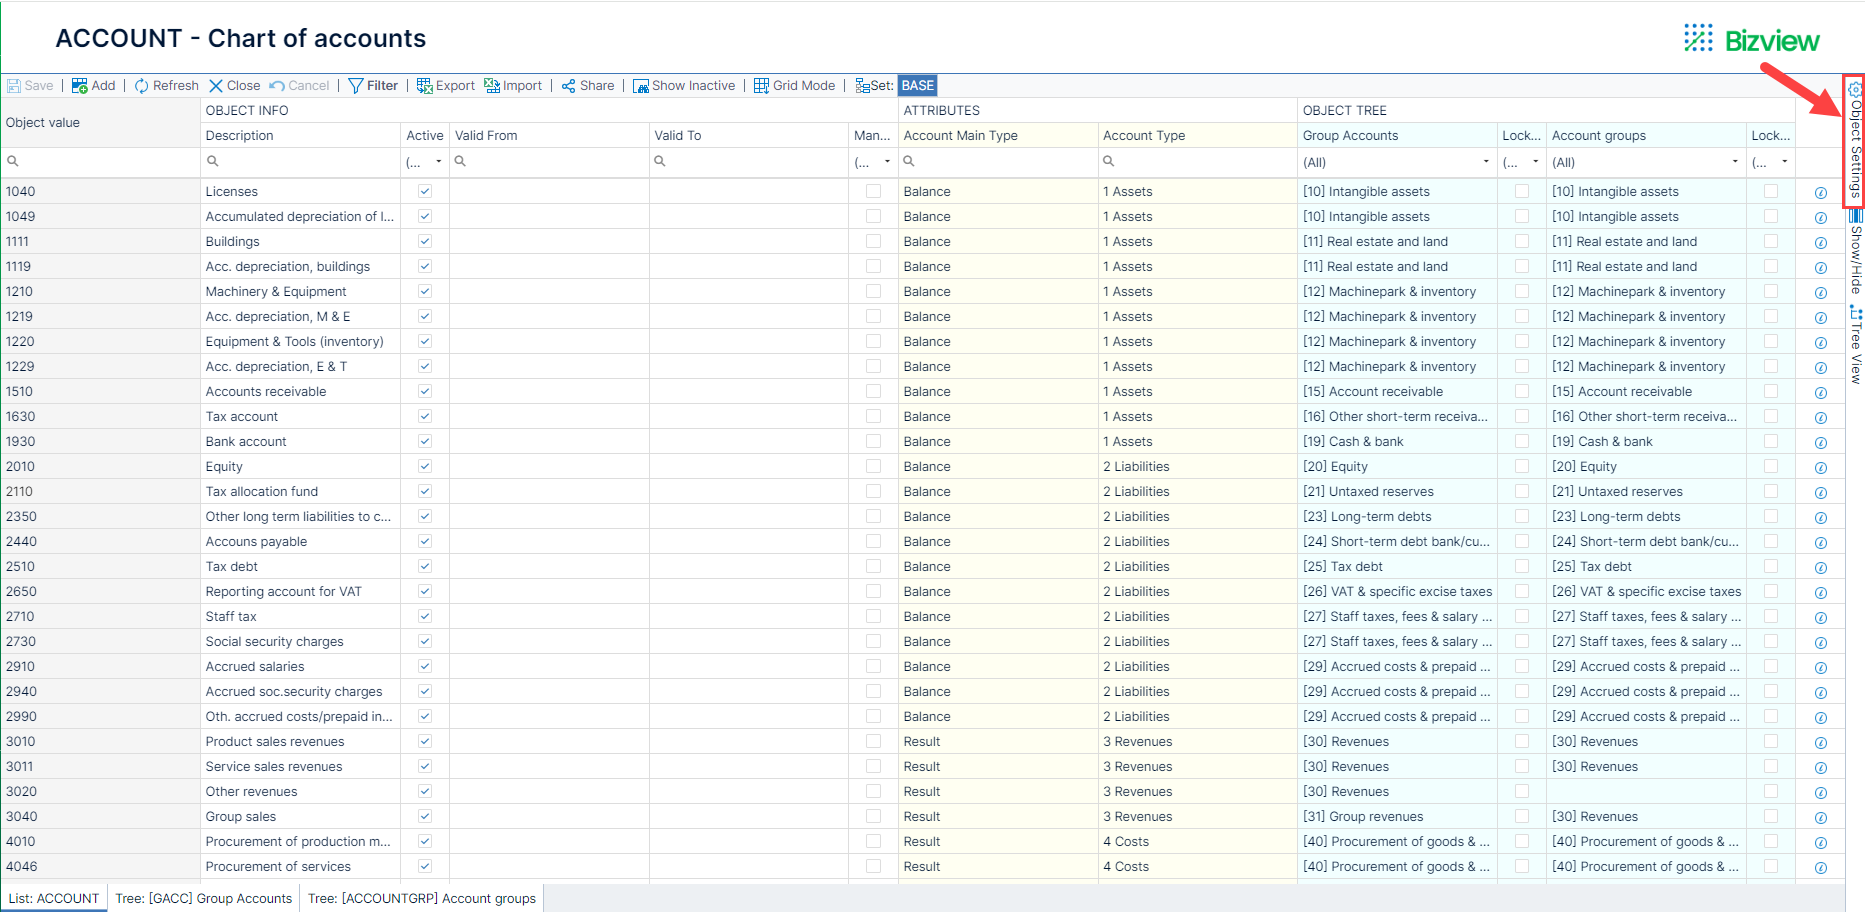Click the Close button in toolbar
Screen dimensions: 1865x912
[x=234, y=86]
